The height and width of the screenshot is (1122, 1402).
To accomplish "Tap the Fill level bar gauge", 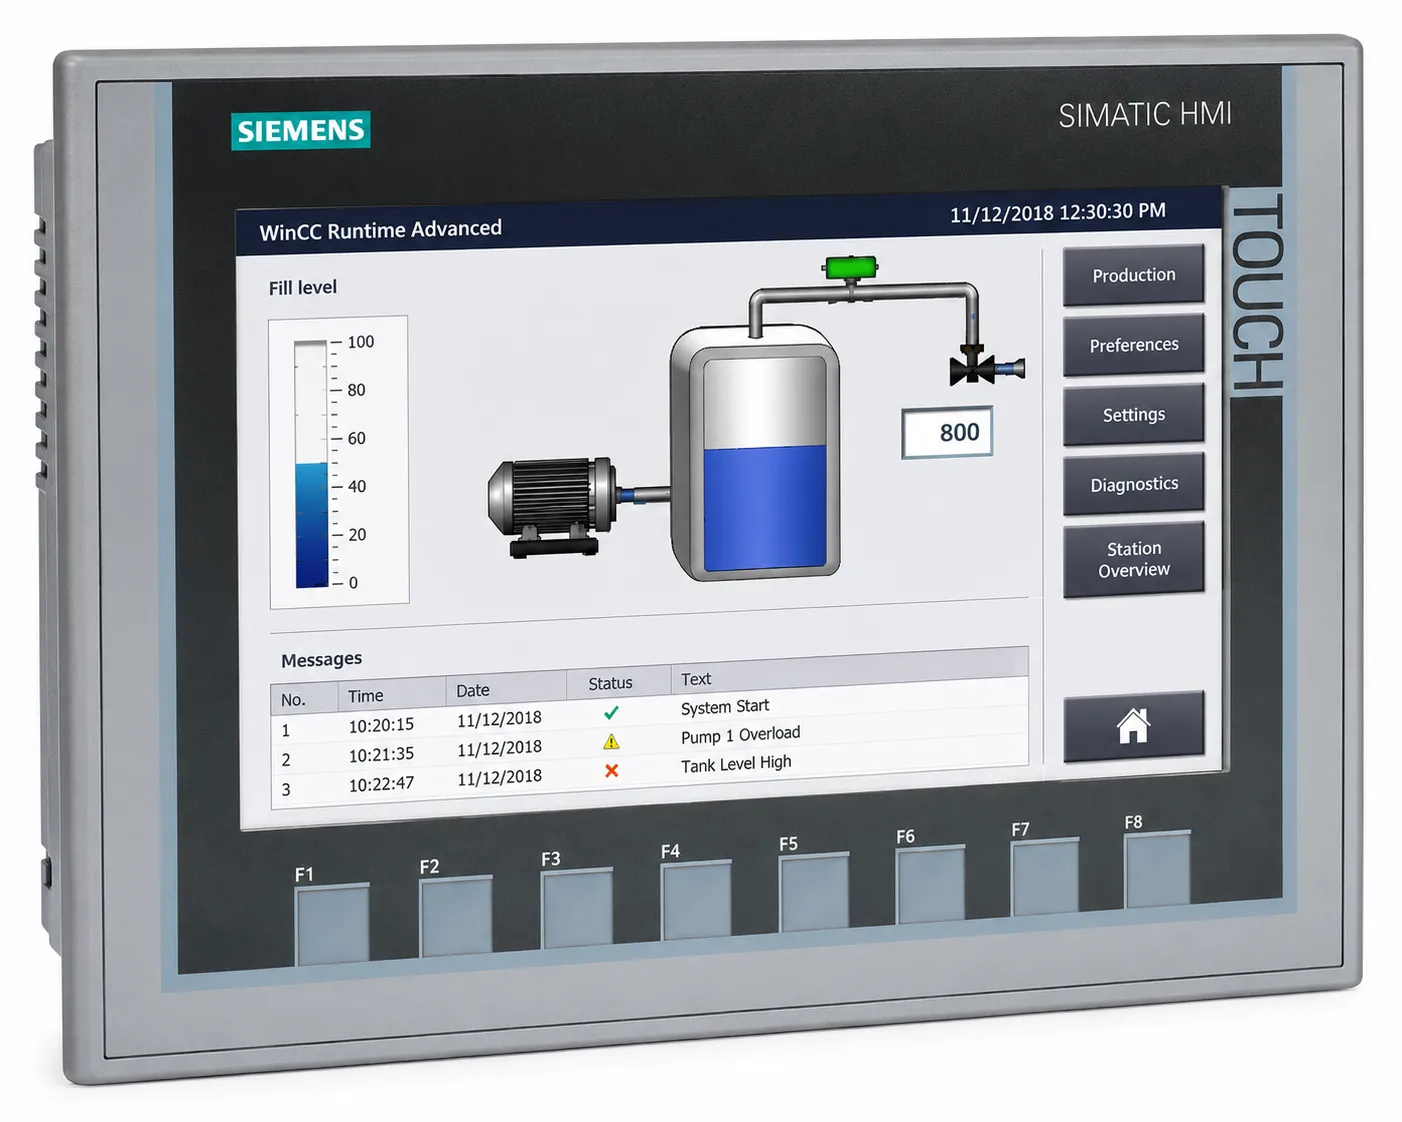I will [x=312, y=464].
